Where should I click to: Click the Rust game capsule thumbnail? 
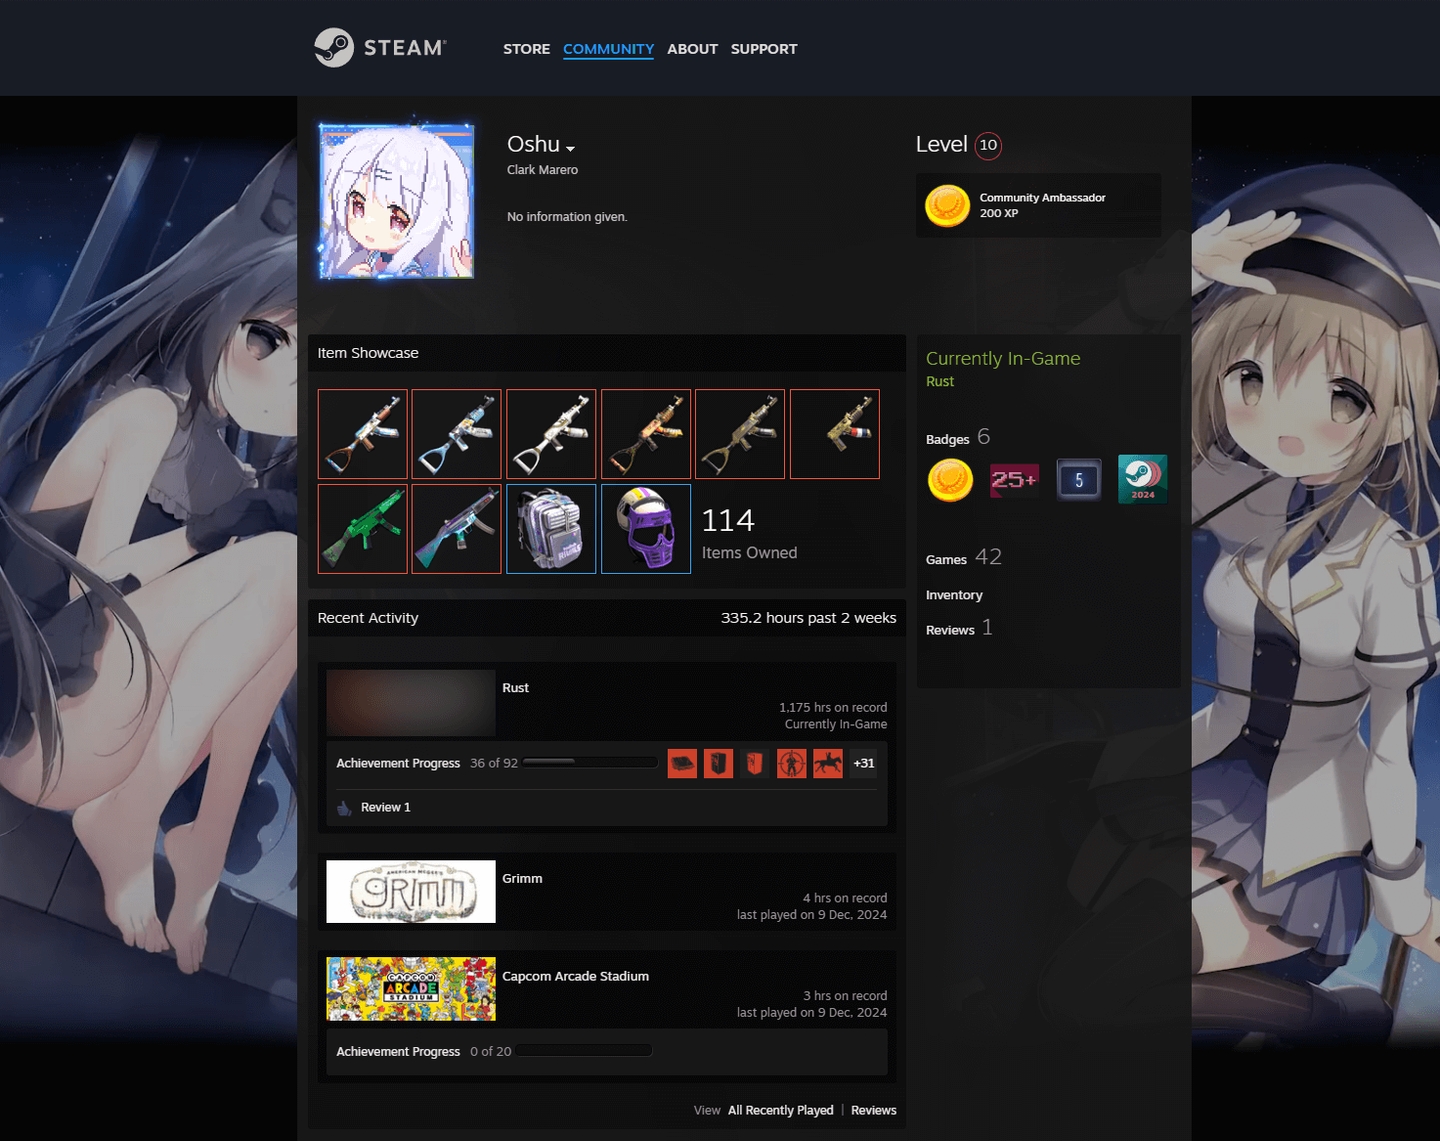pos(411,703)
